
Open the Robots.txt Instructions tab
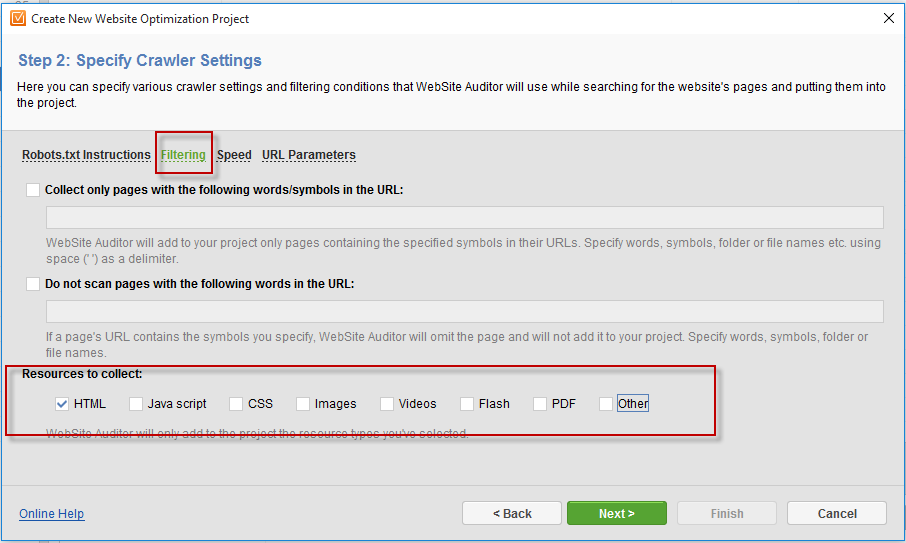click(86, 155)
